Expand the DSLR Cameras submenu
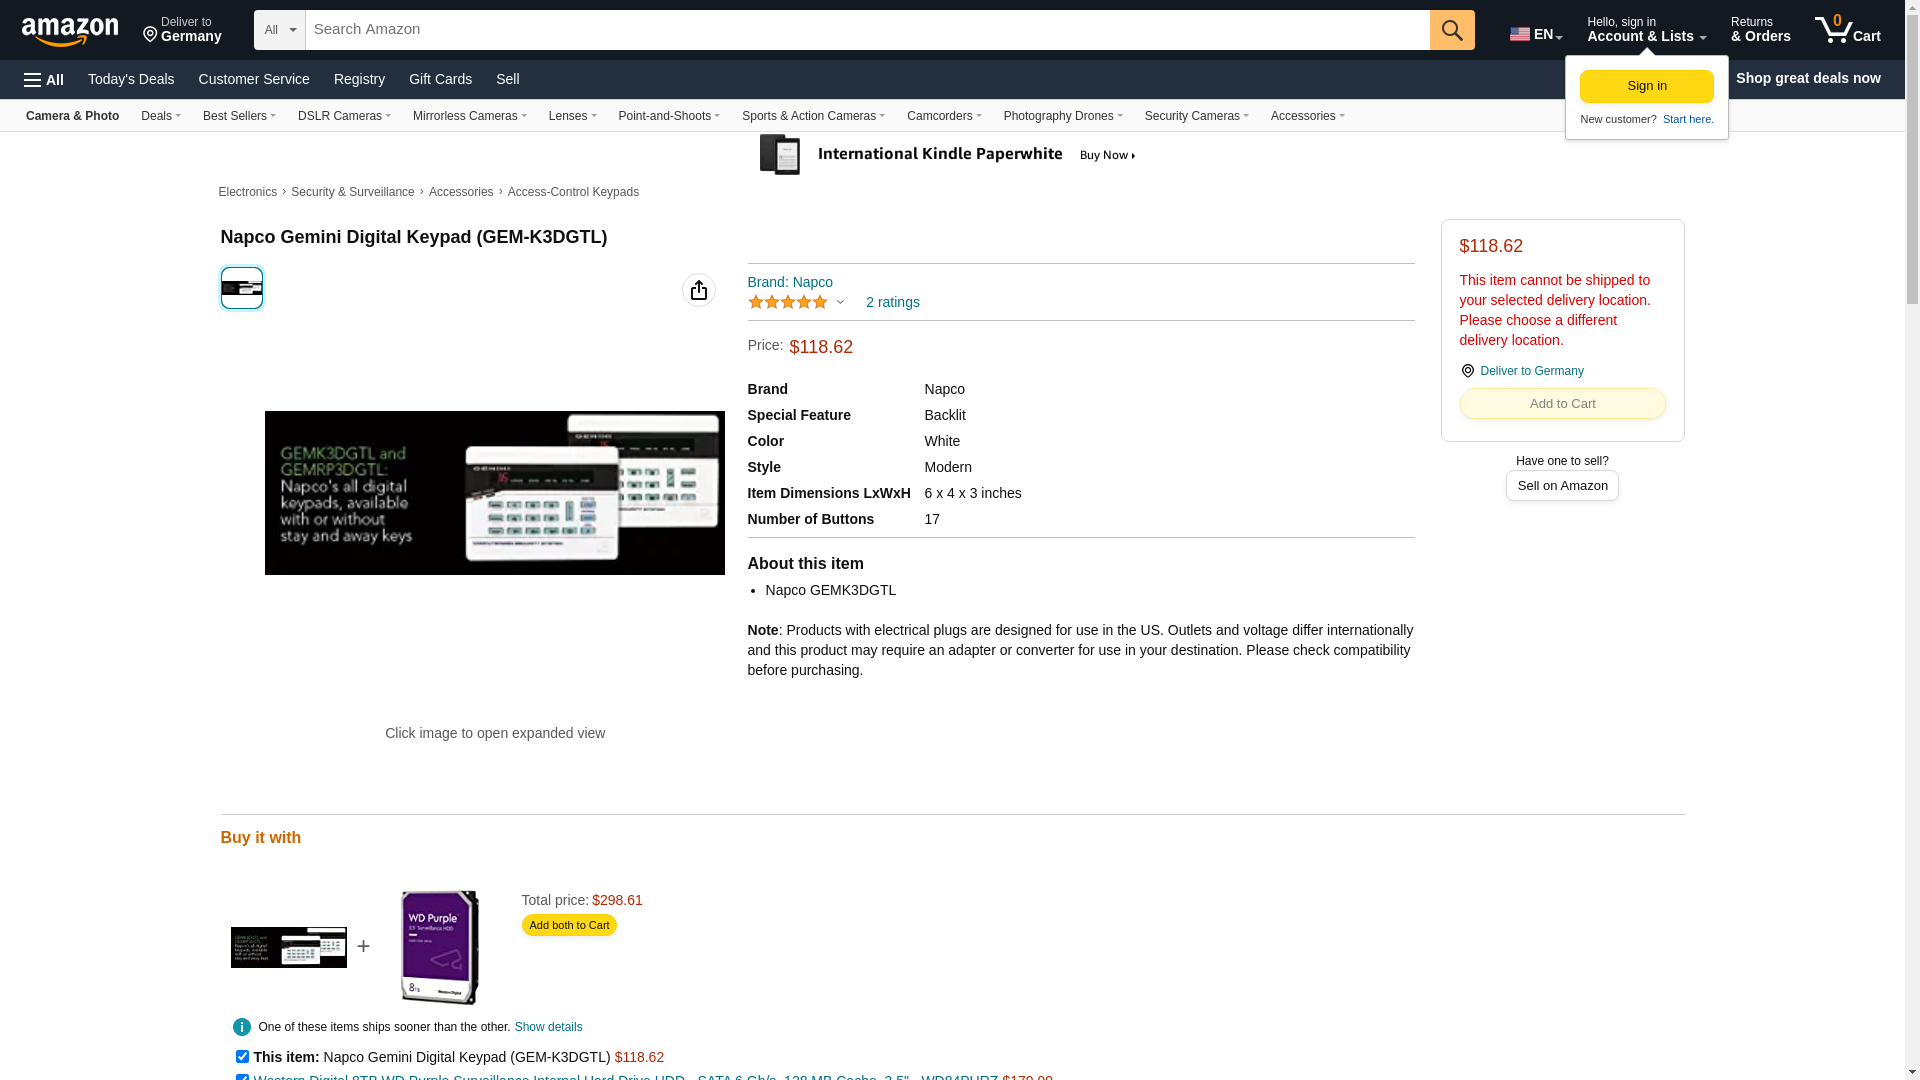This screenshot has width=1920, height=1080. click(344, 116)
